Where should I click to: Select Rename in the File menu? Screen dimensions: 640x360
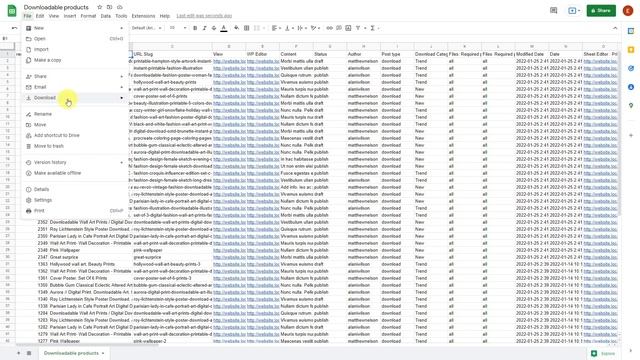[x=74, y=114]
